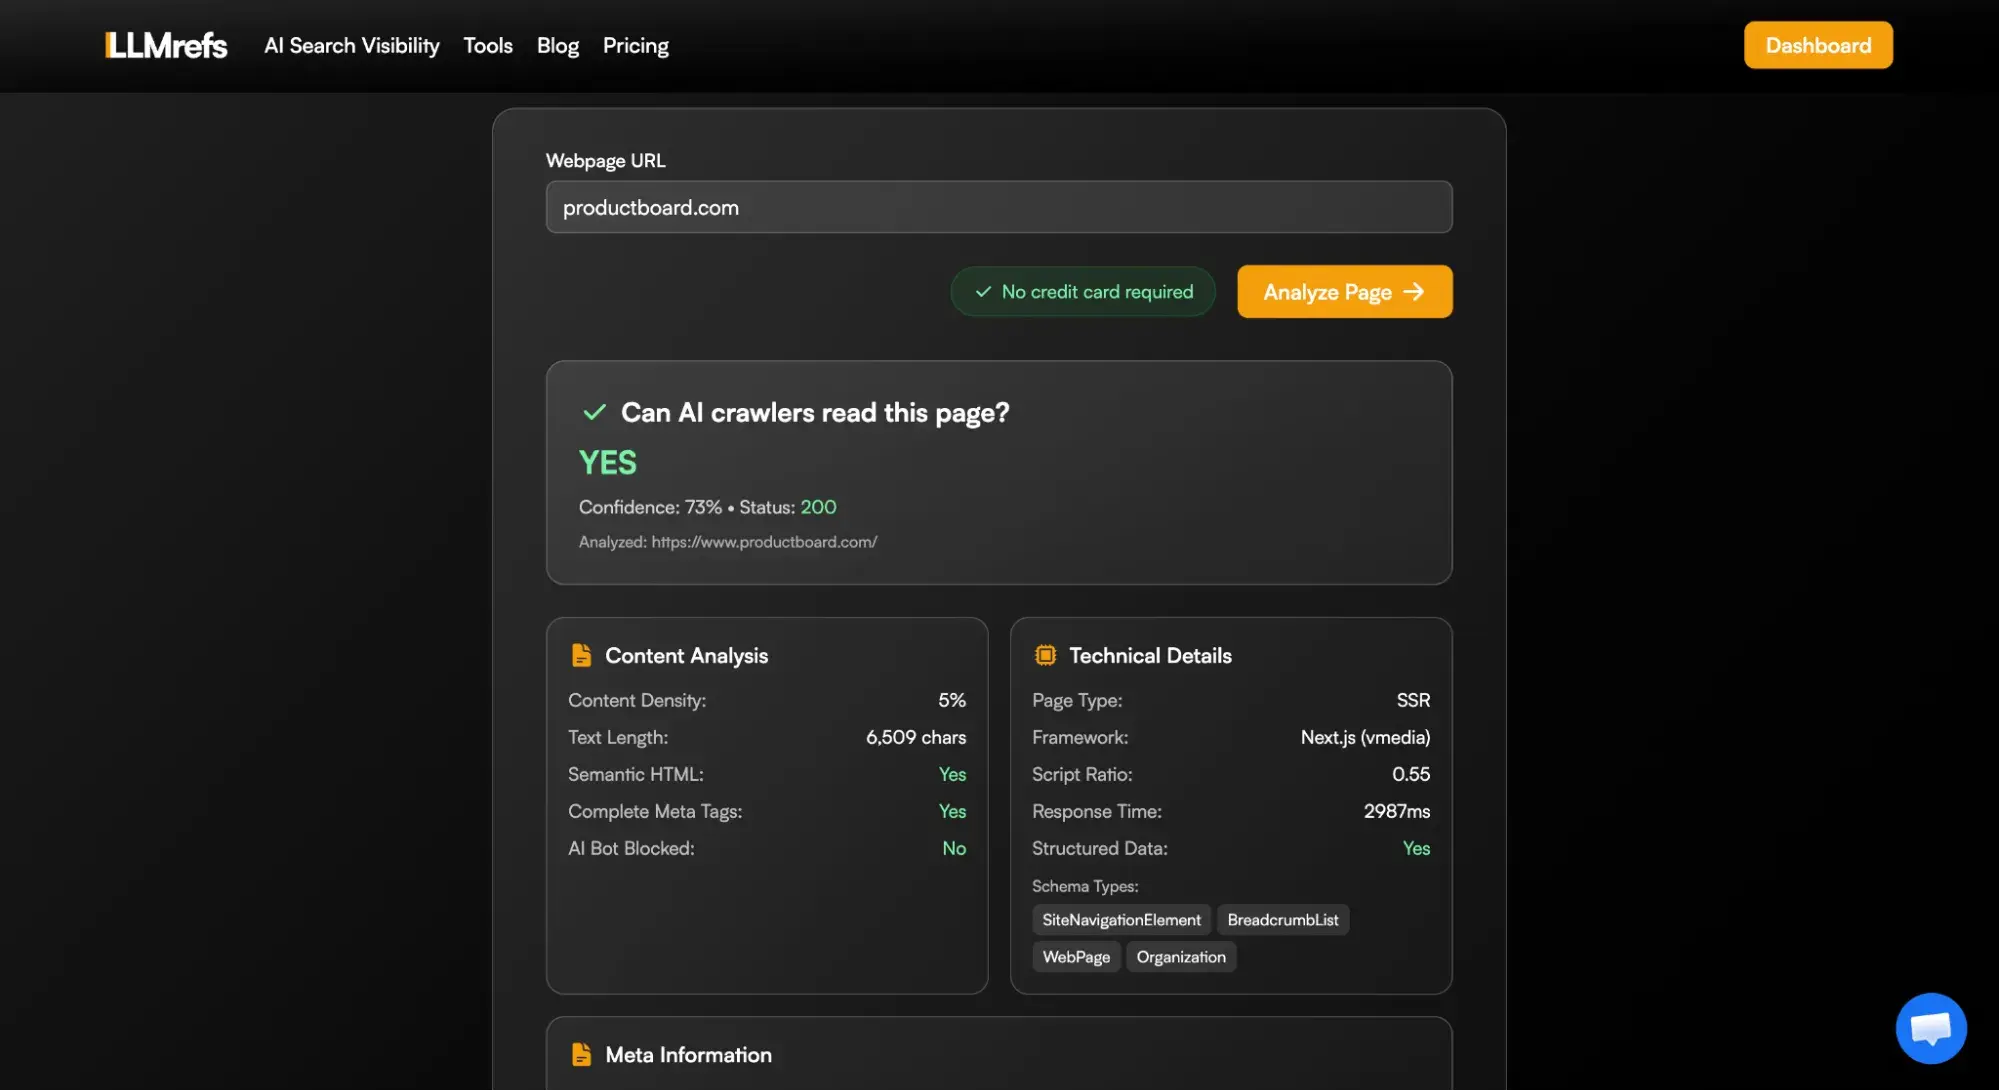Click the Technical Details chip icon
Screen dimensions: 1999x1091
(1045, 655)
